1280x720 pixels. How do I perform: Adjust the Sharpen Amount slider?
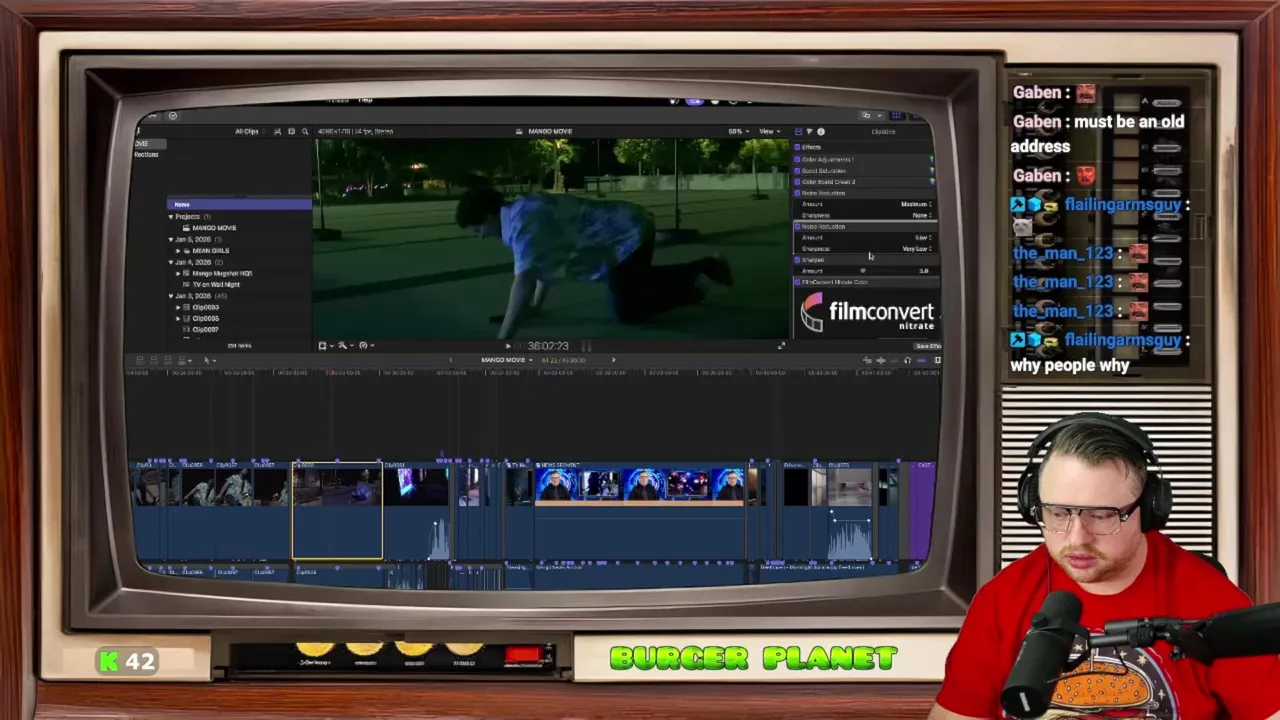point(863,271)
